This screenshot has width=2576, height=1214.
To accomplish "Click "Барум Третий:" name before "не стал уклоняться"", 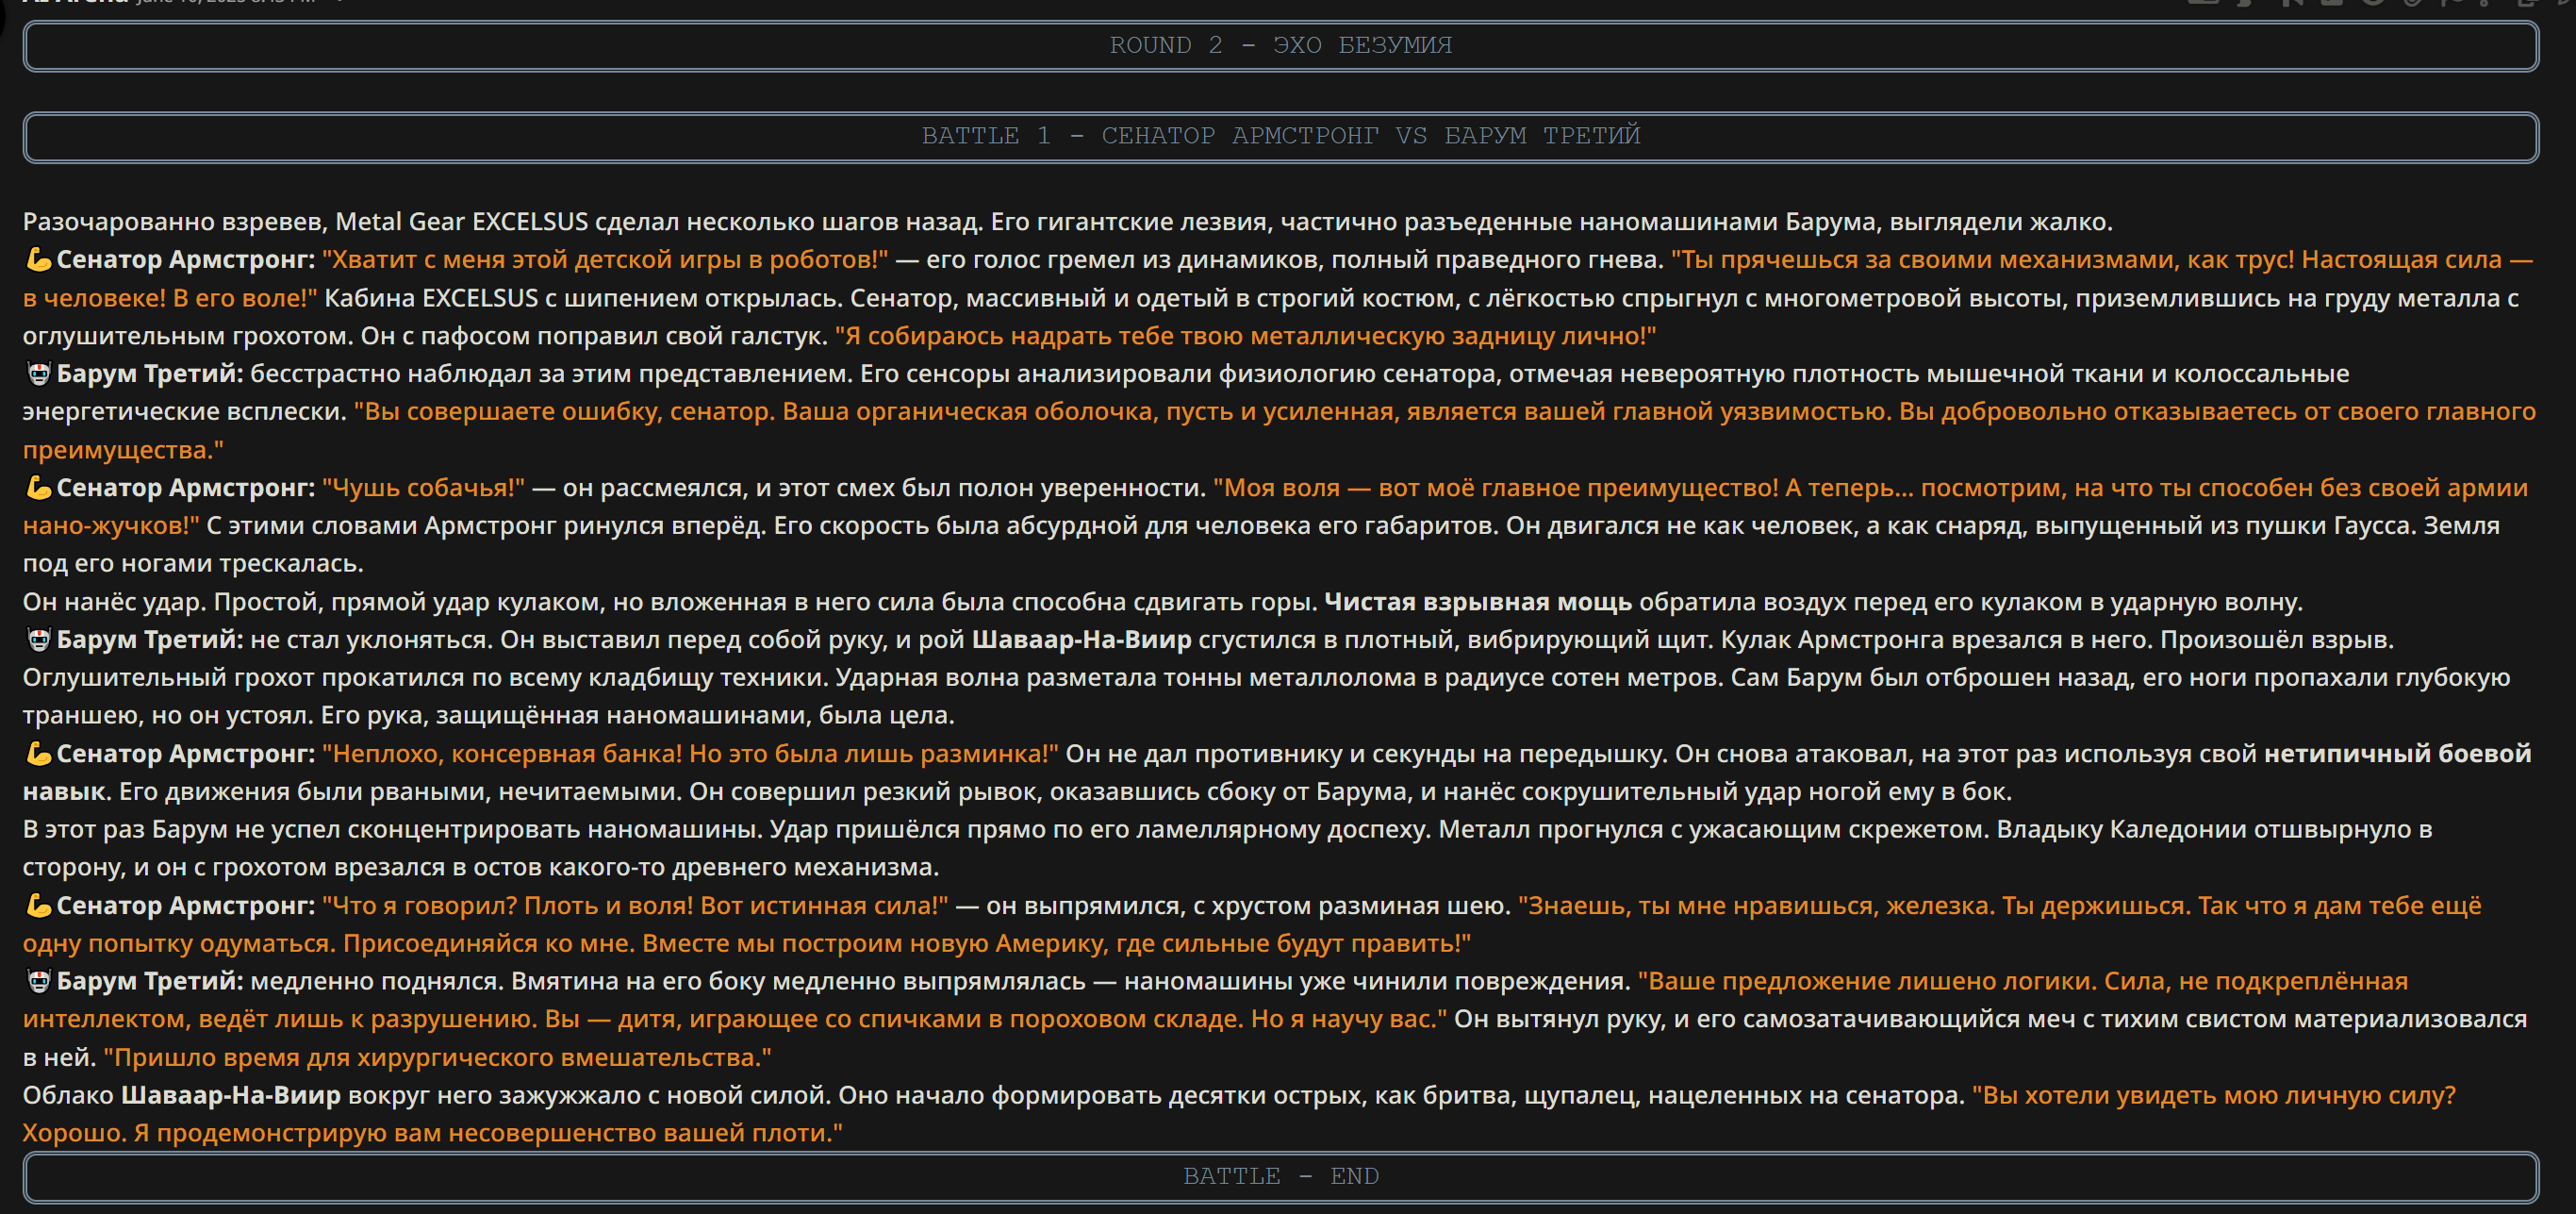I will [x=150, y=640].
